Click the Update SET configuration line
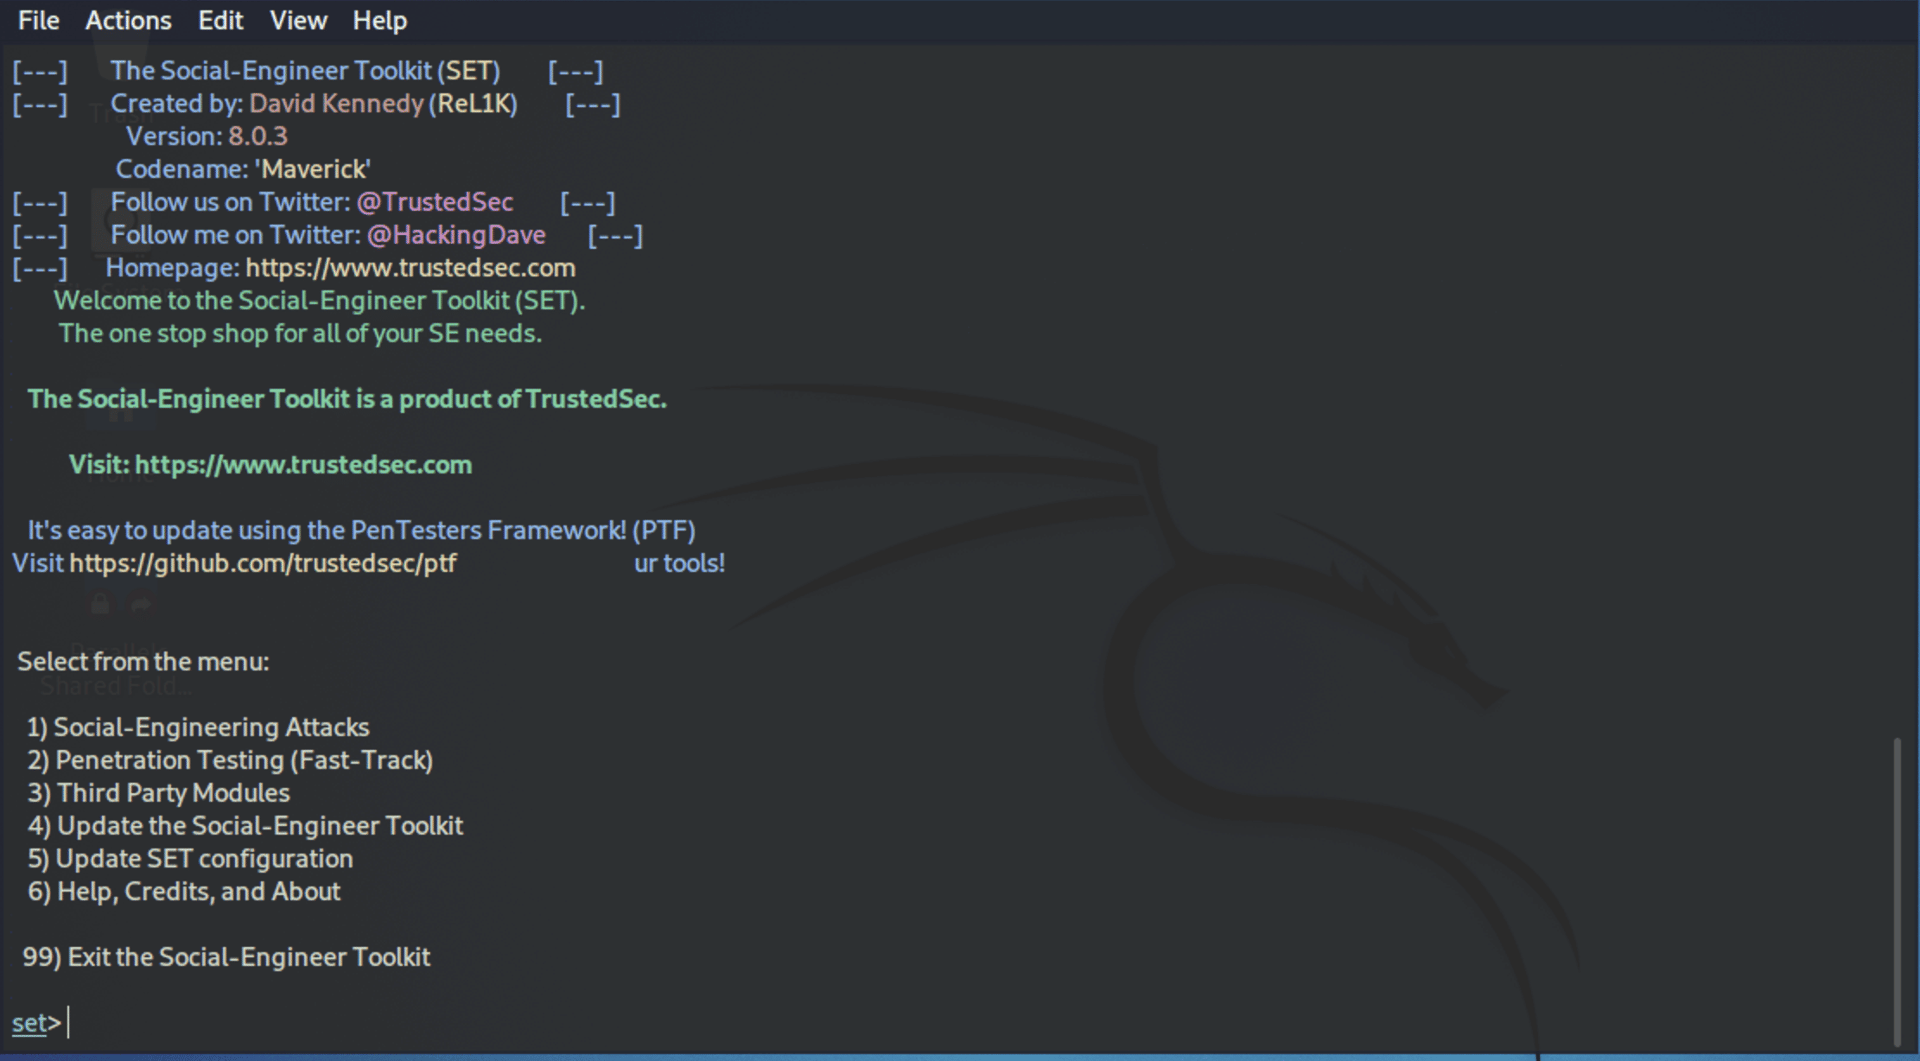1920x1061 pixels. click(190, 859)
